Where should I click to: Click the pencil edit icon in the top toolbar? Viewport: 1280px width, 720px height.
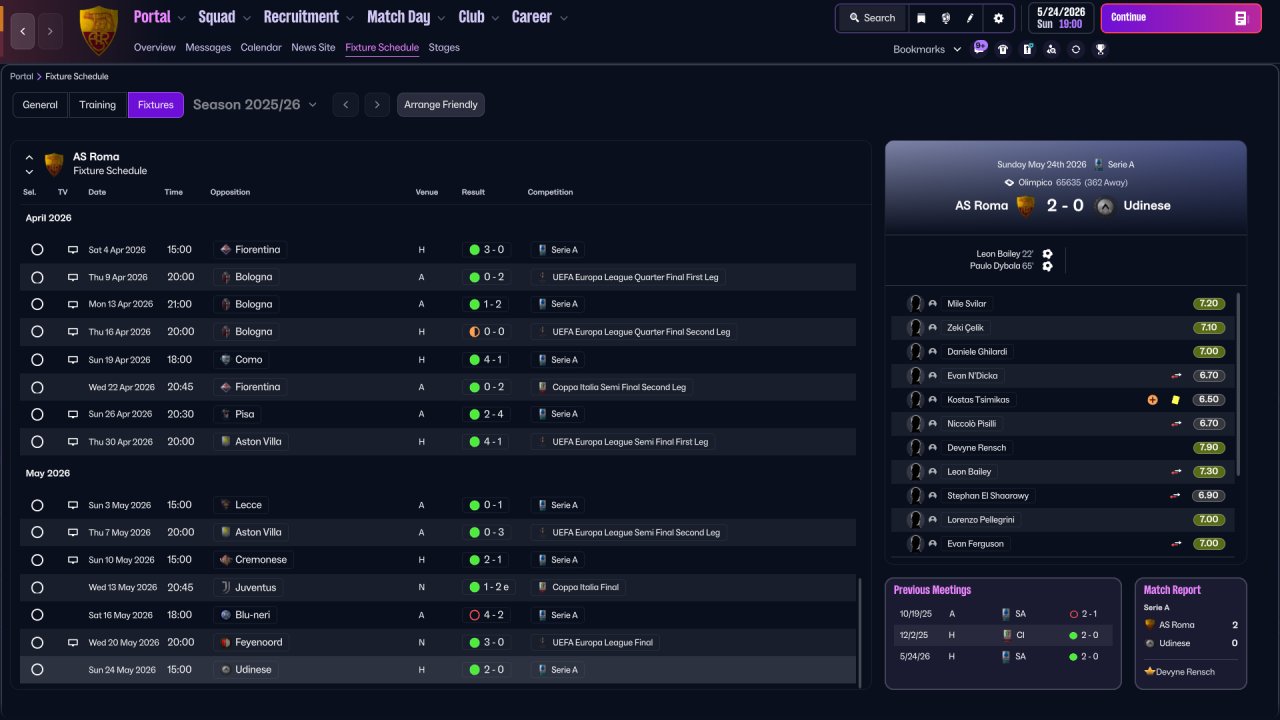970,18
